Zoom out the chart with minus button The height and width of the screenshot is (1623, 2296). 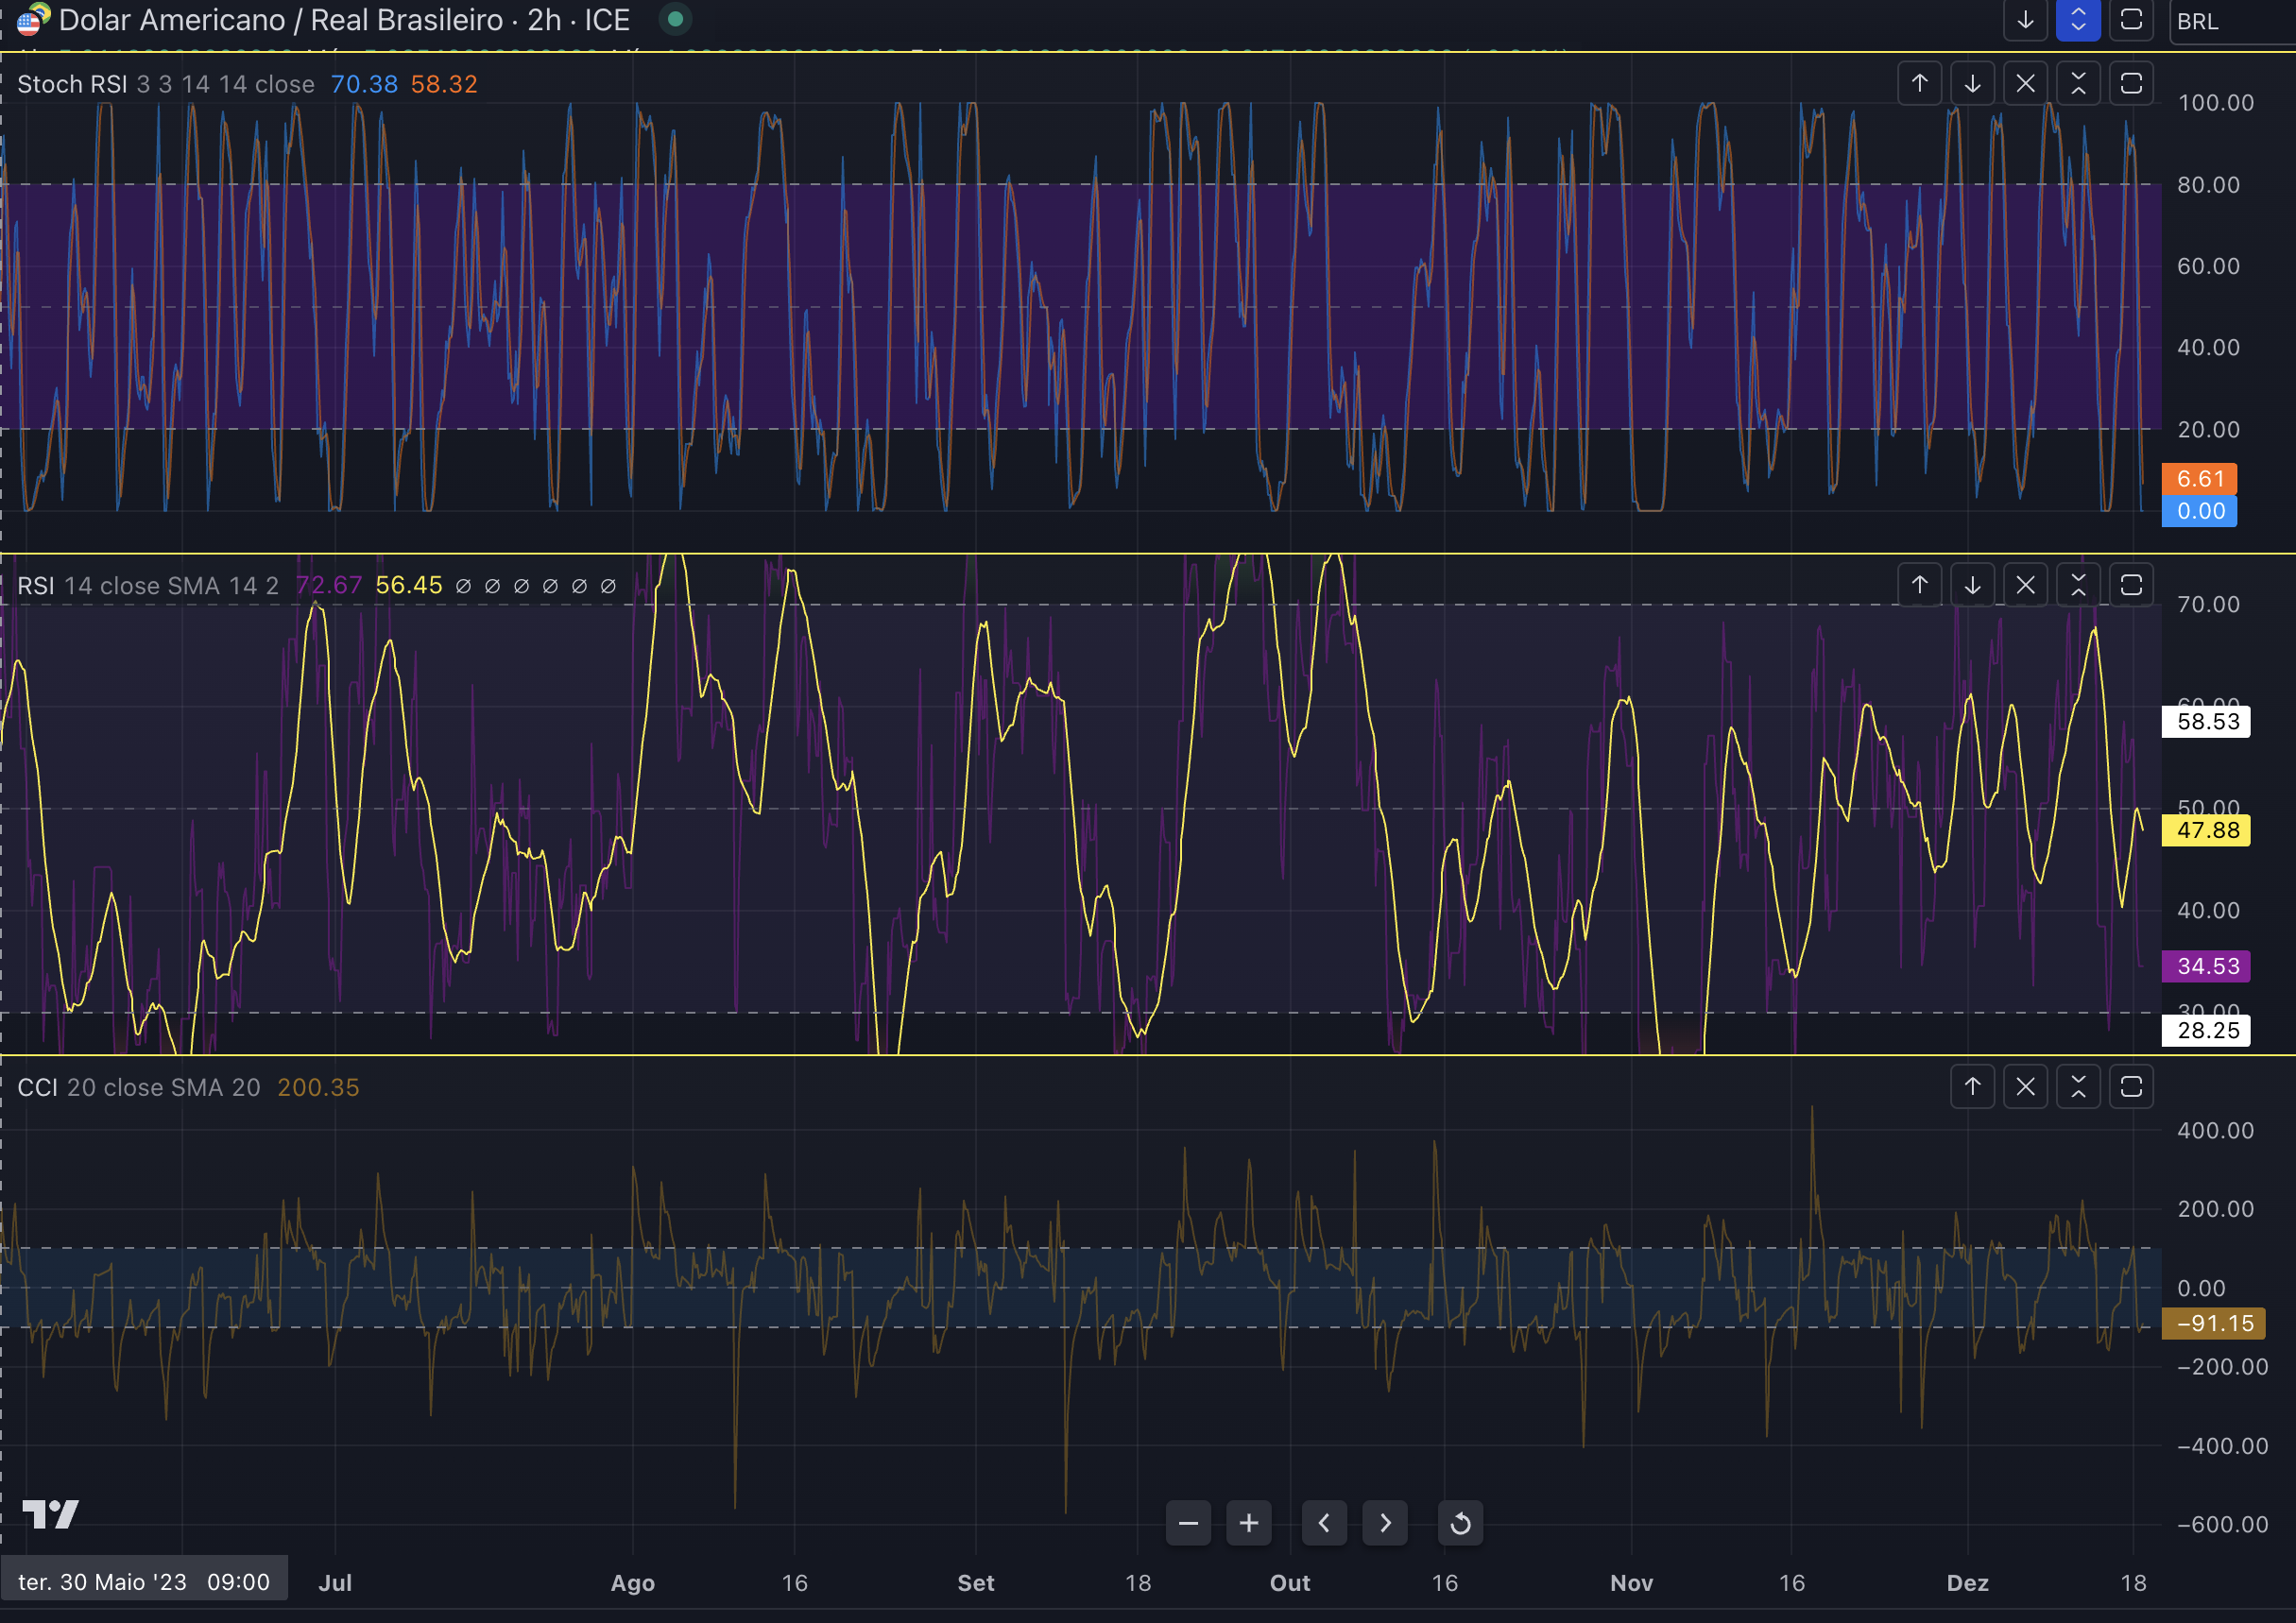(x=1188, y=1523)
